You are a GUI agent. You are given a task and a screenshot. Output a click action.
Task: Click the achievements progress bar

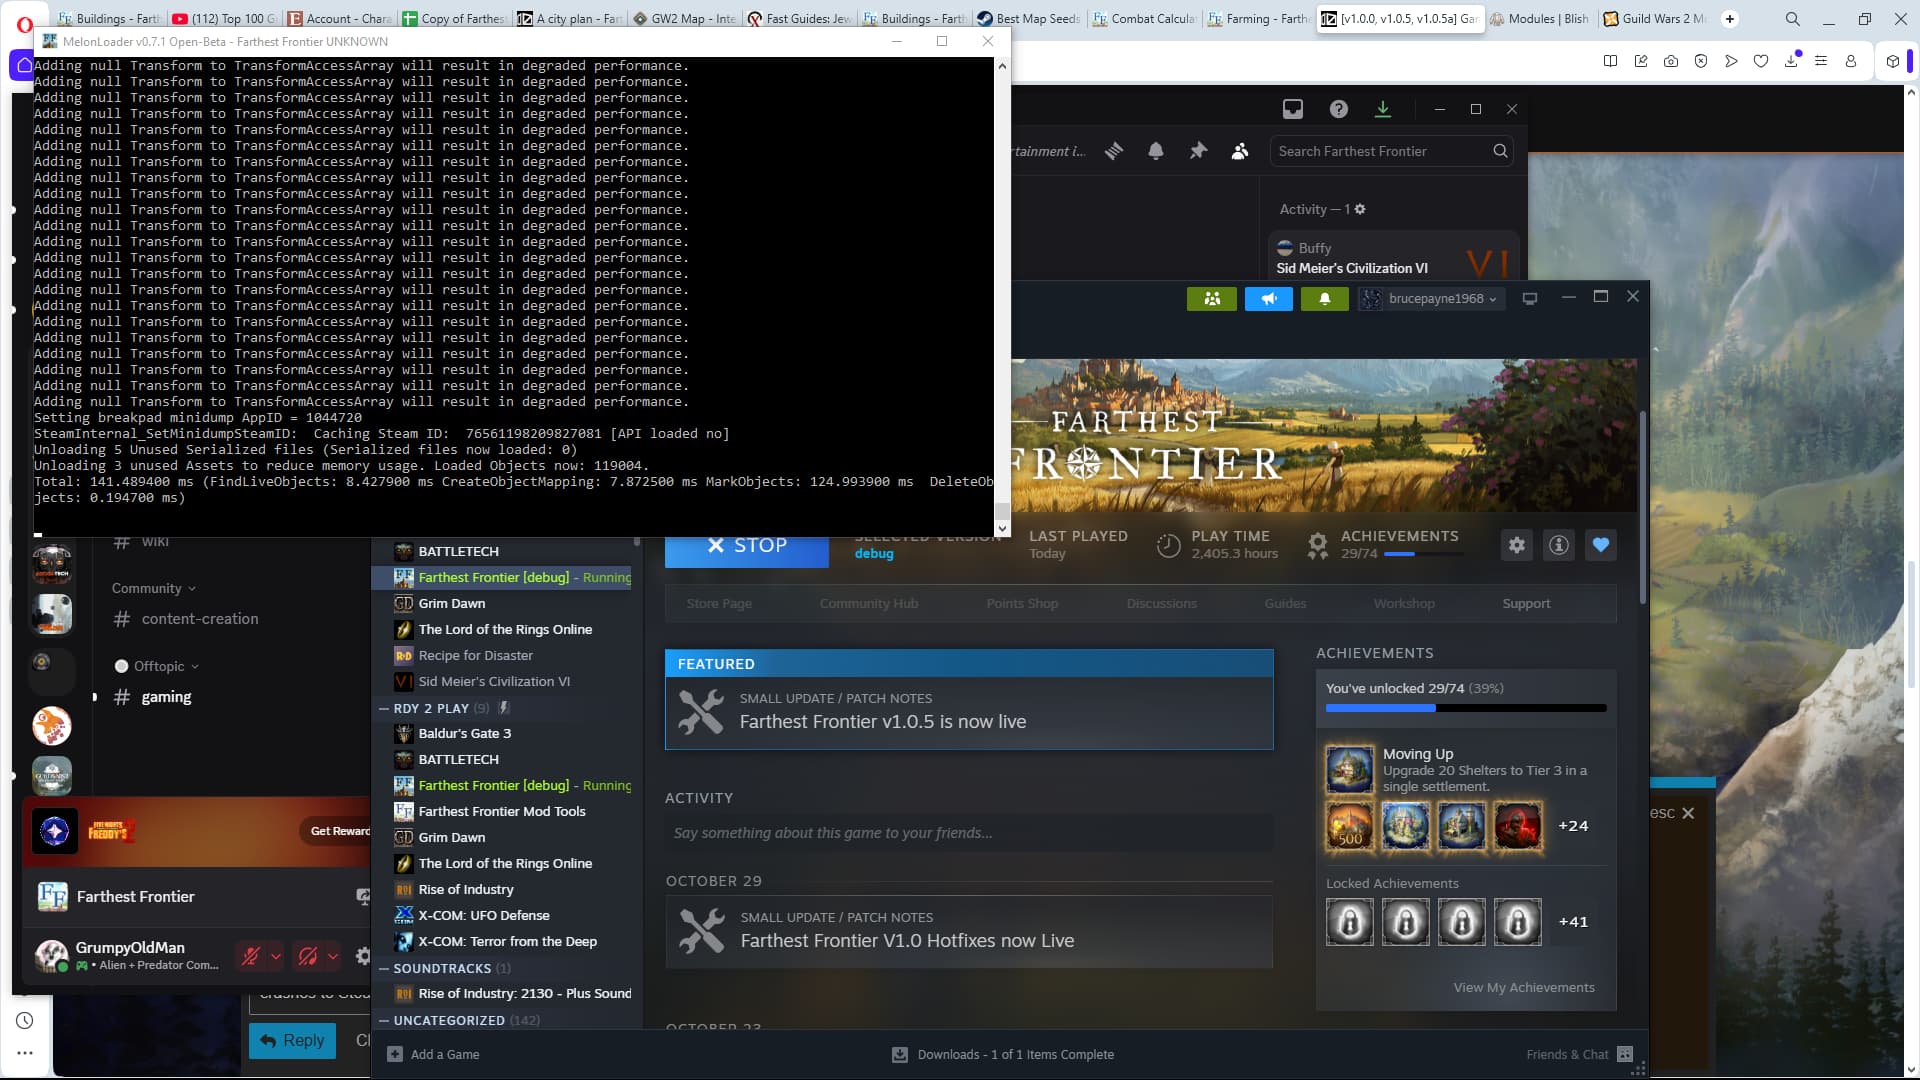pyautogui.click(x=1465, y=708)
